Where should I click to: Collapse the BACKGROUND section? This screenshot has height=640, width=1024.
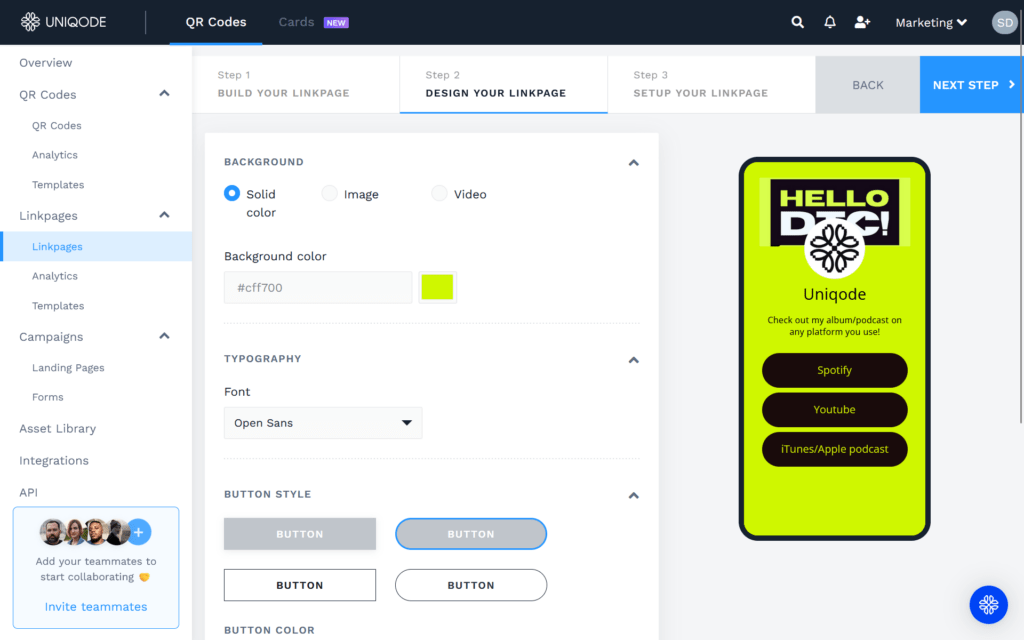point(633,161)
